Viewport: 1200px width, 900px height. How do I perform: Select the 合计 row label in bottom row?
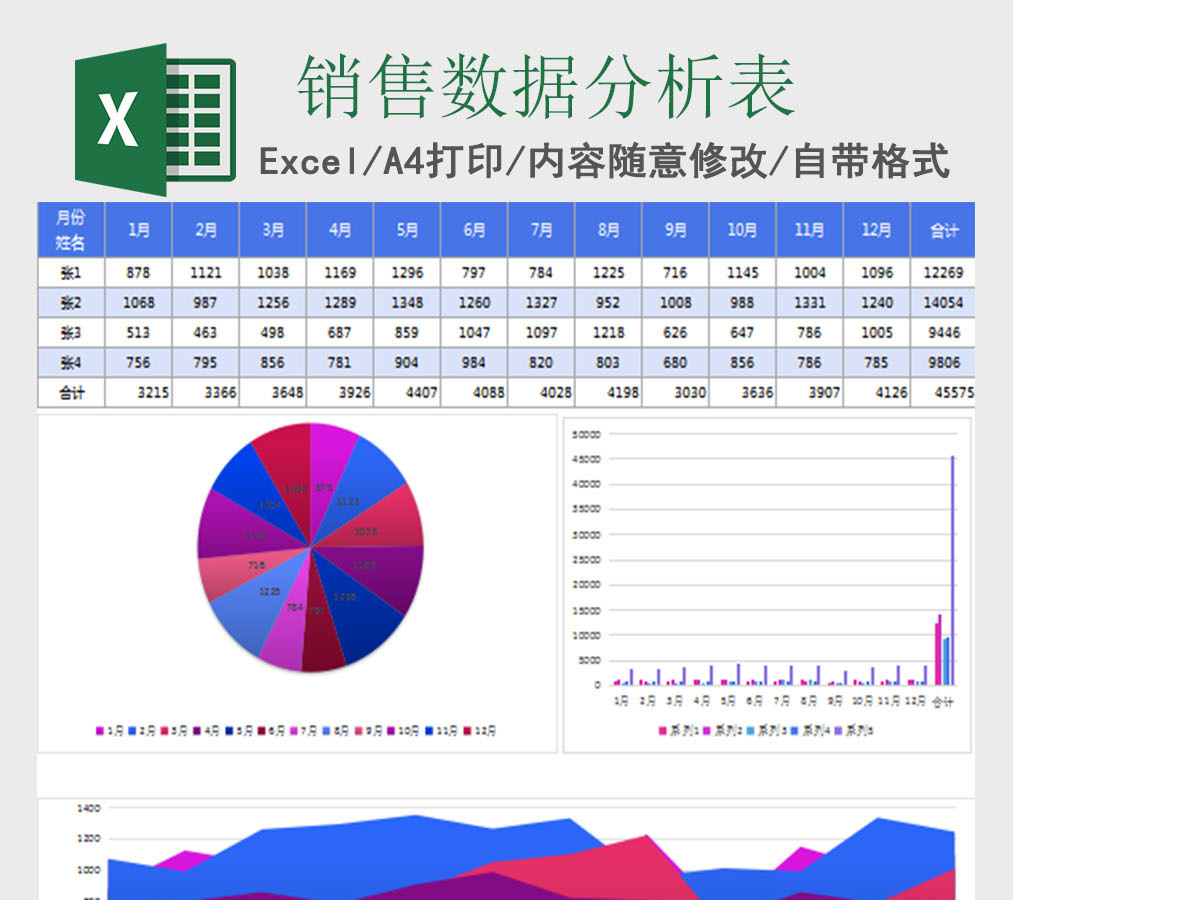pos(70,393)
